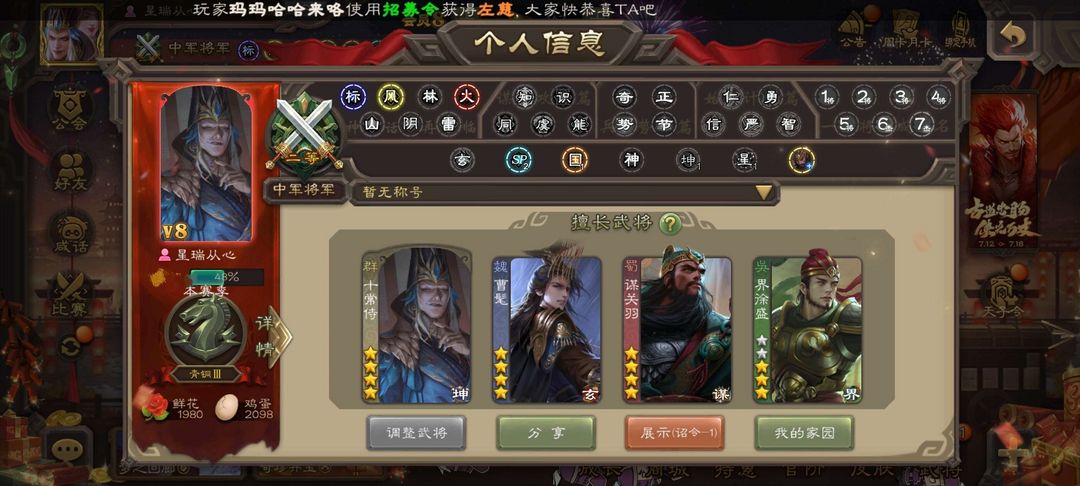Viewport: 1080px width, 486px height.
Task: Click the 分享 share button
Action: (546, 433)
